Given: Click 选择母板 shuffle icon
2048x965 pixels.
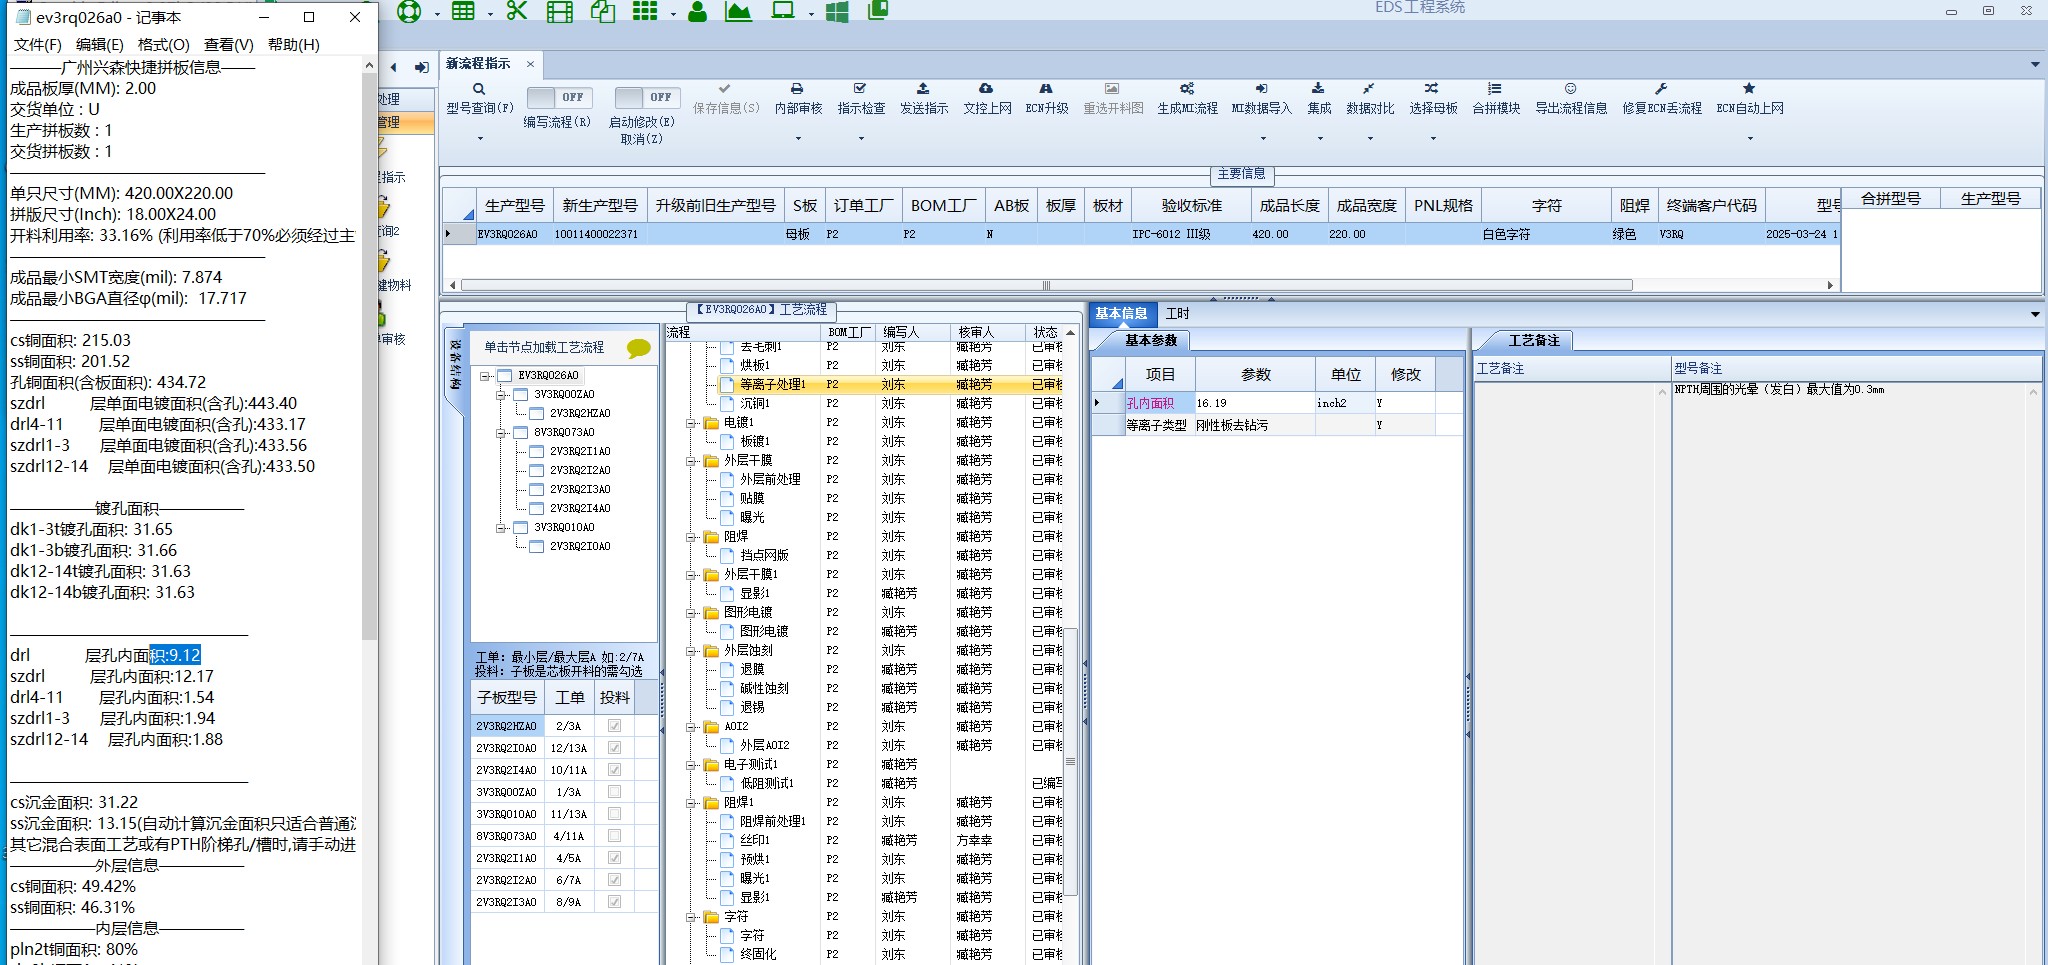Looking at the screenshot, I should (x=1432, y=89).
